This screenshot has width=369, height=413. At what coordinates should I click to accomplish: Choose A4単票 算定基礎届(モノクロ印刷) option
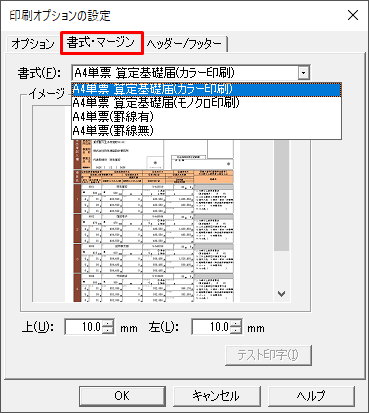tap(206, 103)
